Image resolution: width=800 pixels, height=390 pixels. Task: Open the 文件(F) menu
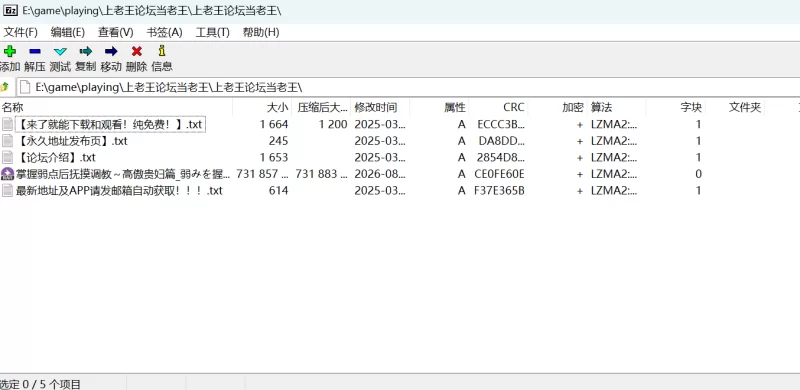point(20,32)
